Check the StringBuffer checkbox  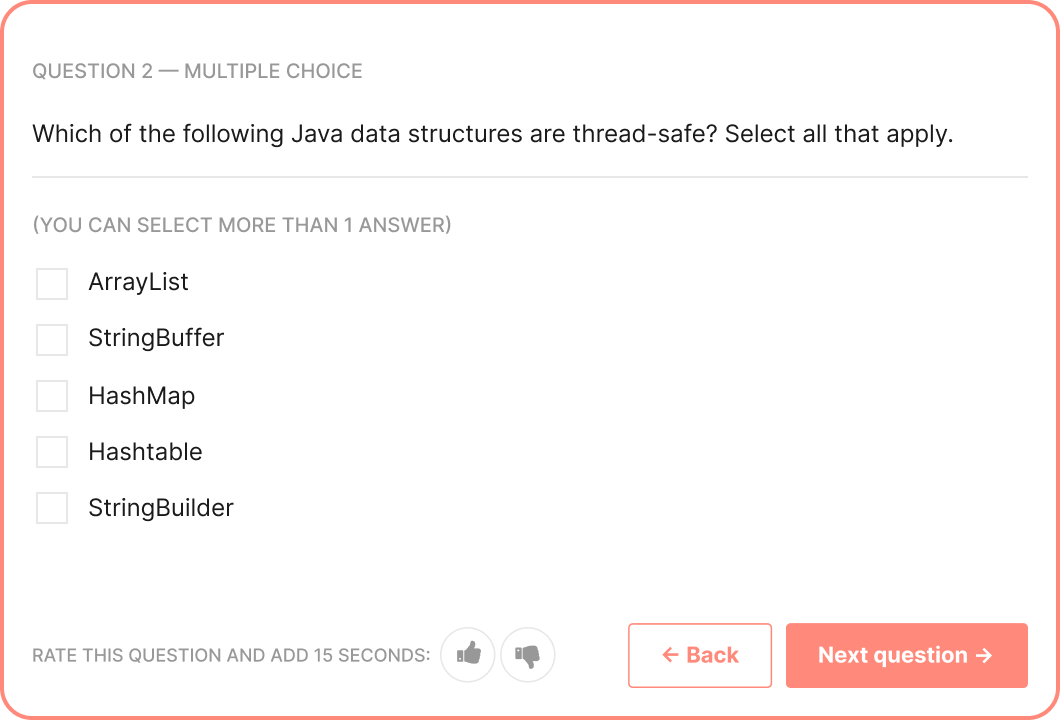pos(52,339)
